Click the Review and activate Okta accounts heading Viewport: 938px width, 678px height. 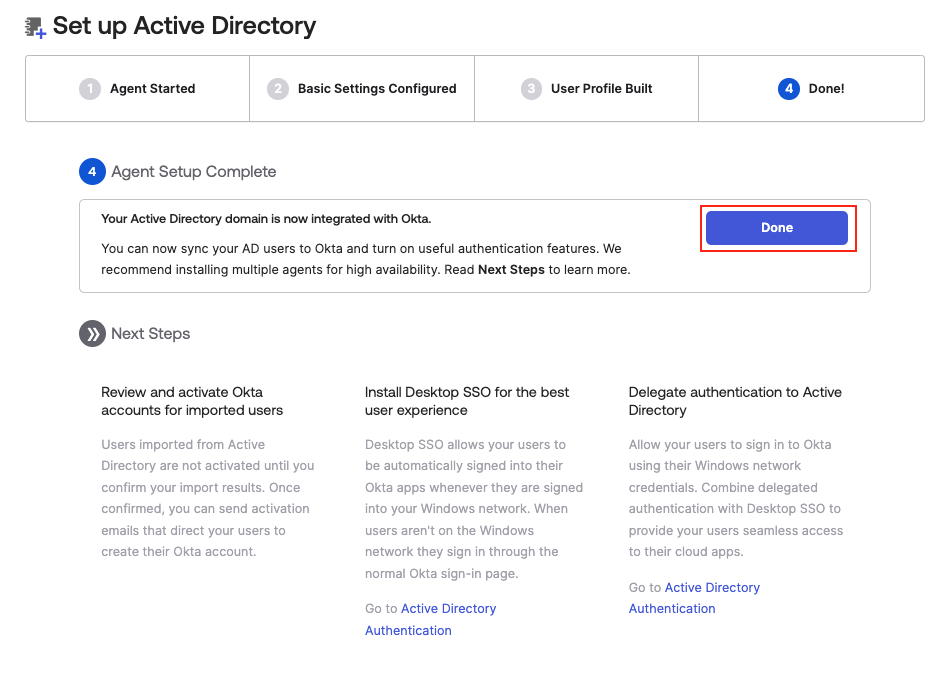pyautogui.click(x=191, y=401)
